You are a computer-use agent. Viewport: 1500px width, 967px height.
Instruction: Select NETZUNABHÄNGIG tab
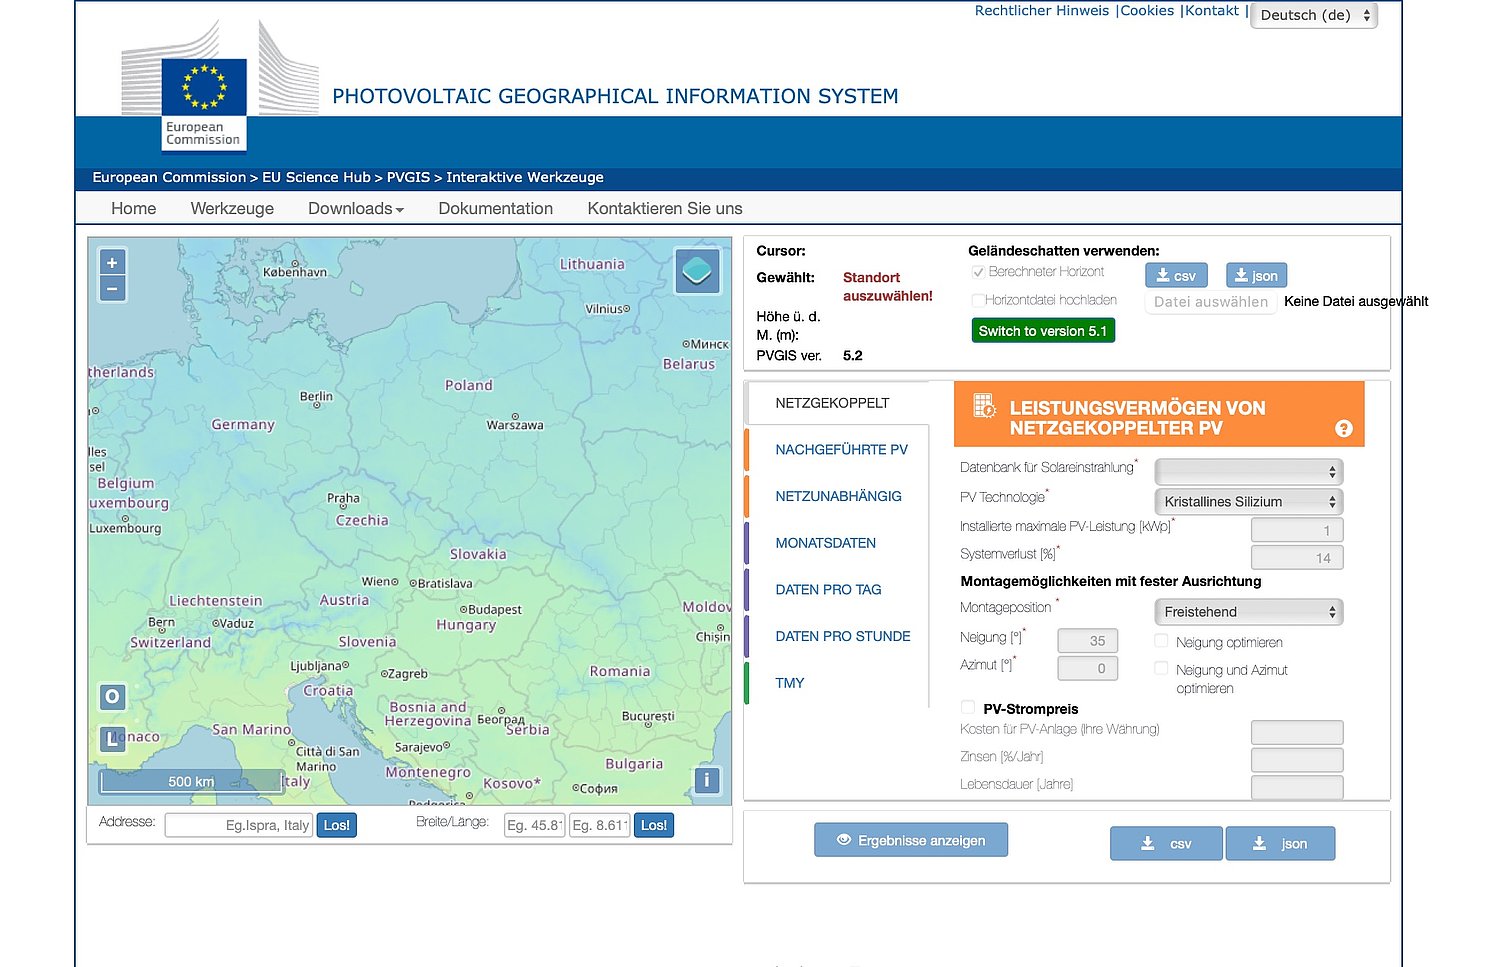838,496
